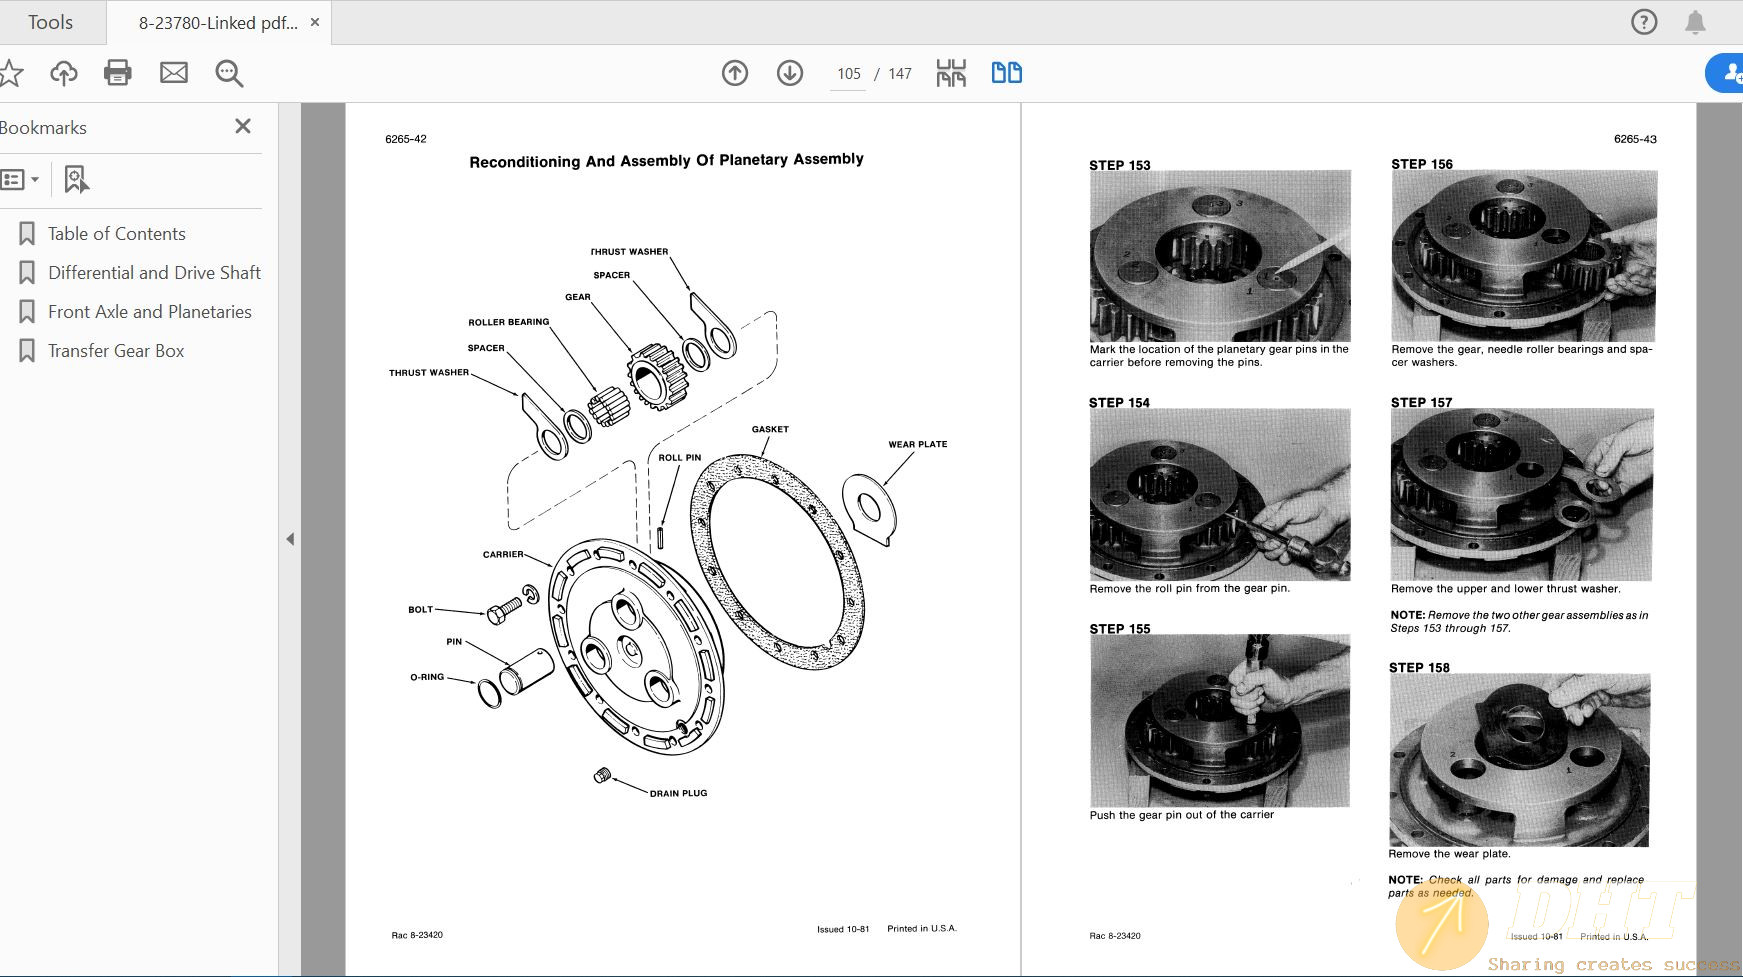Screen dimensions: 1743x977
Task: Edit the page number field
Action: (848, 72)
